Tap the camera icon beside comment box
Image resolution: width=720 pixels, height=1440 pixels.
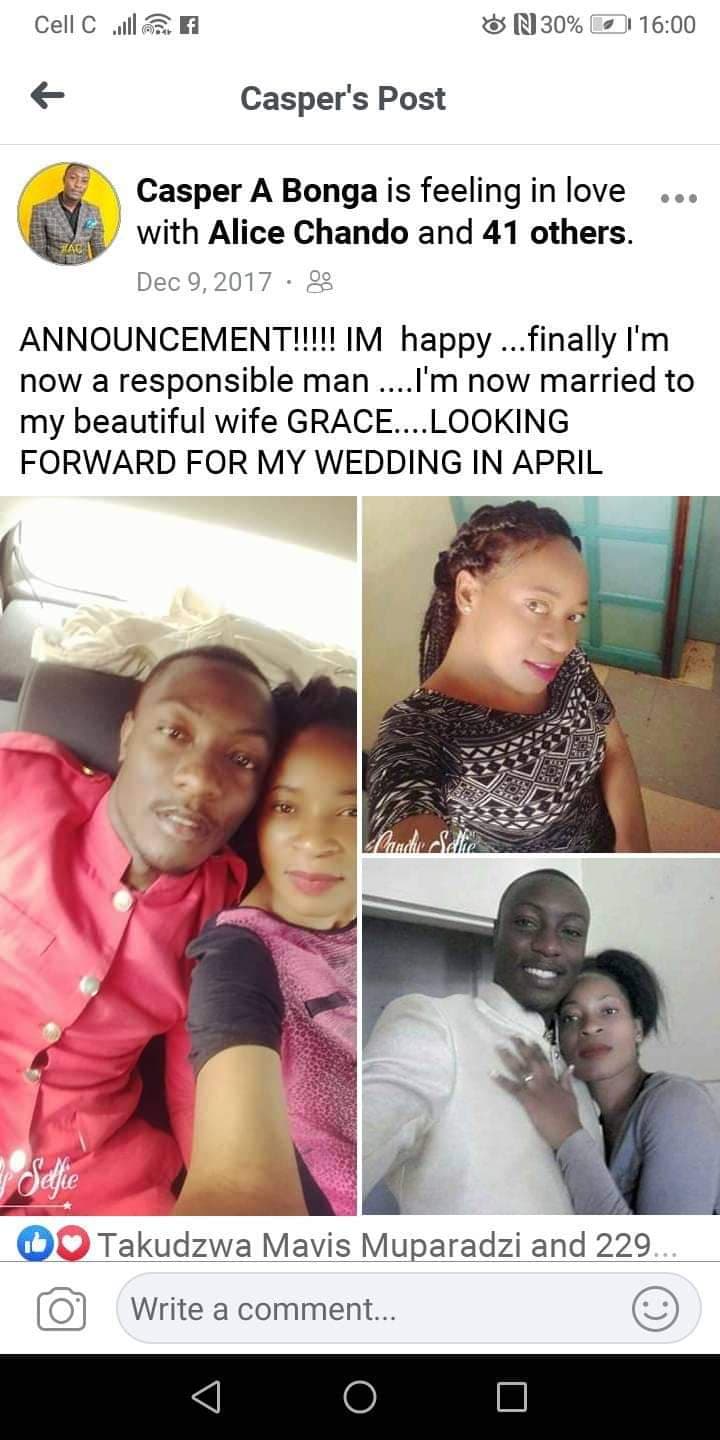tap(61, 1309)
